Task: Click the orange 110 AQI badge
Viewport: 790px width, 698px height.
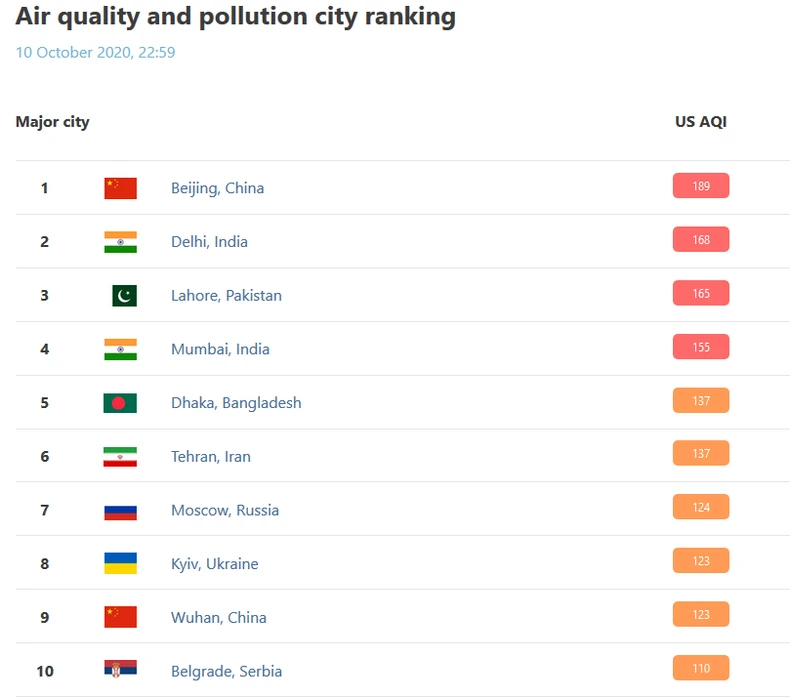Action: point(701,668)
